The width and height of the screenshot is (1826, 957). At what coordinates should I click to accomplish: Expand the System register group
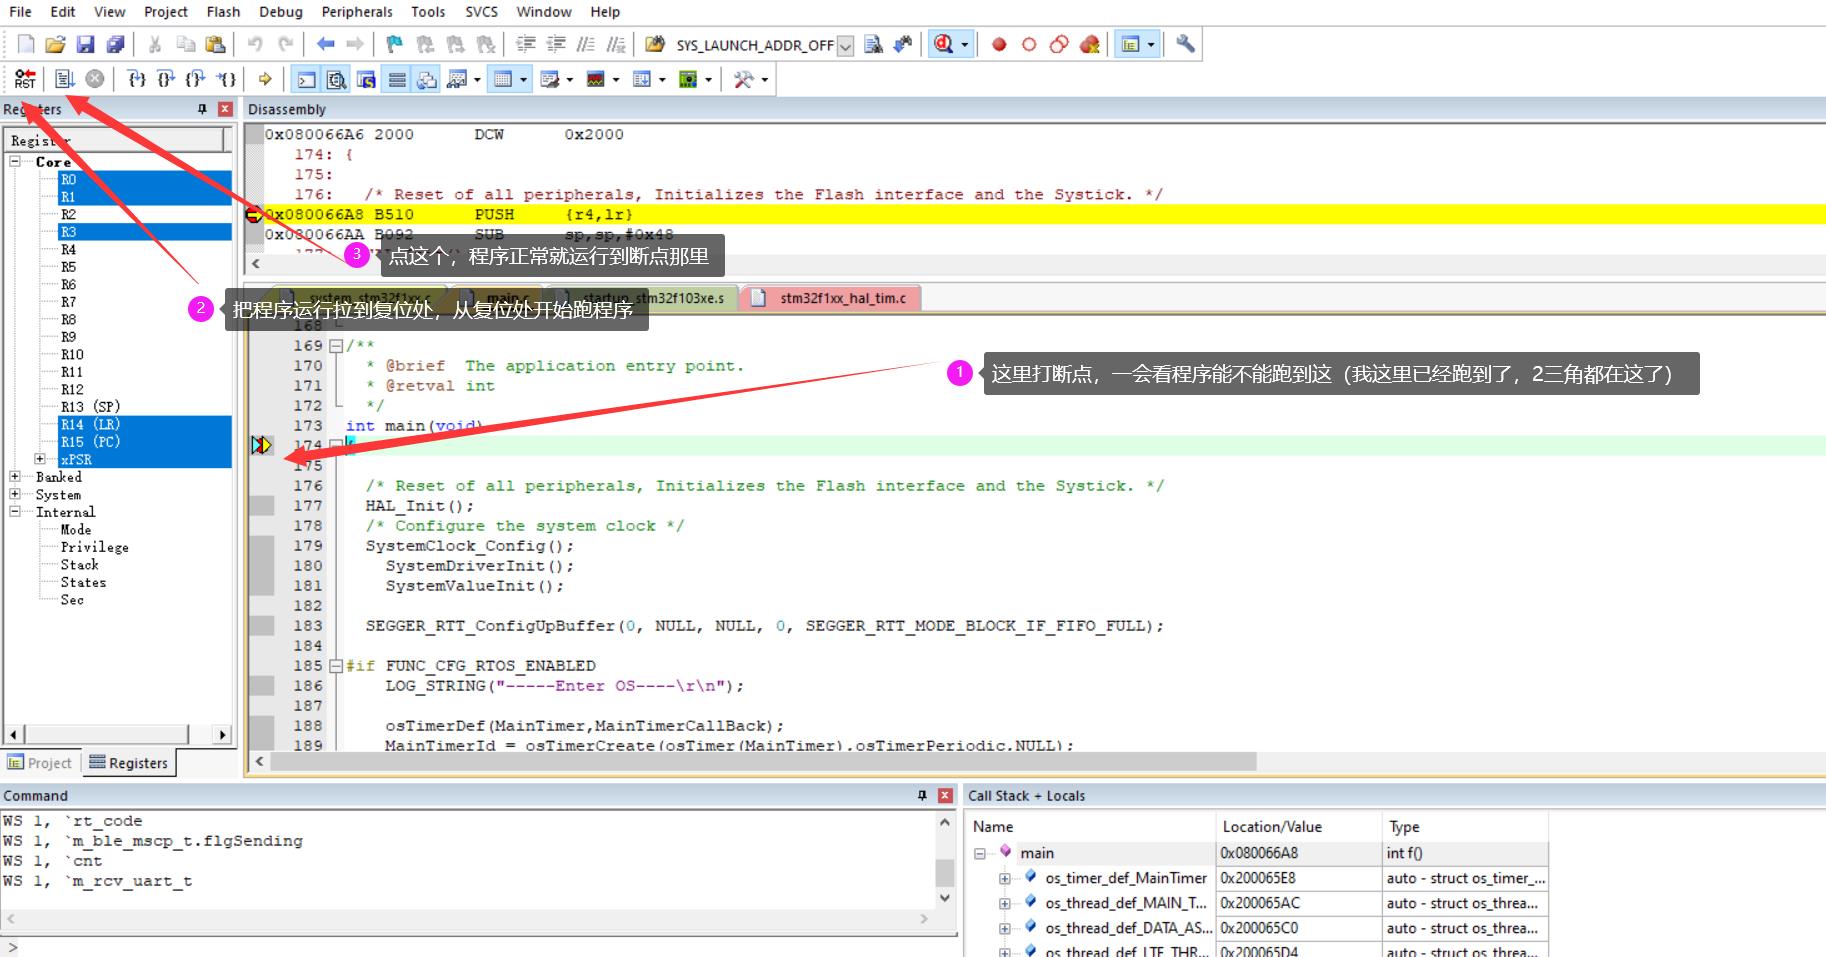[15, 494]
